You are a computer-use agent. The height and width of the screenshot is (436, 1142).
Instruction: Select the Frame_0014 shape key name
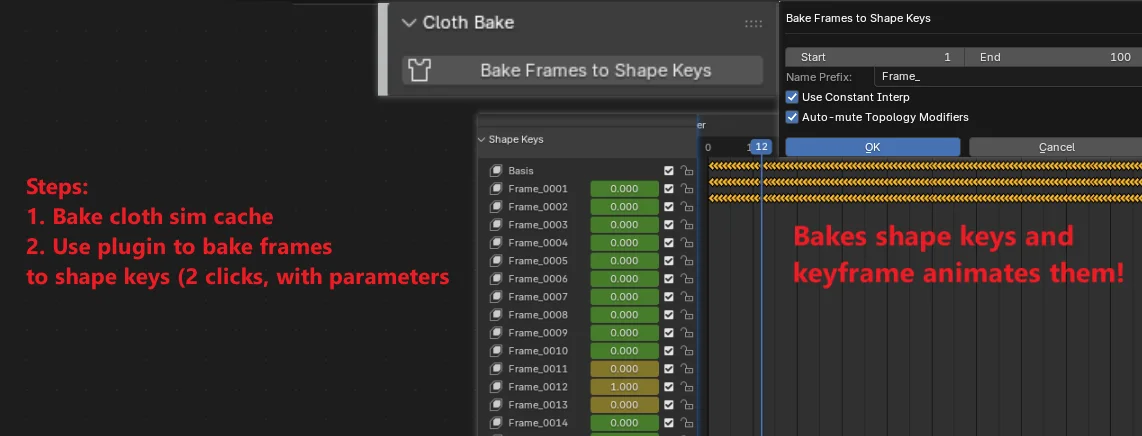click(537, 423)
